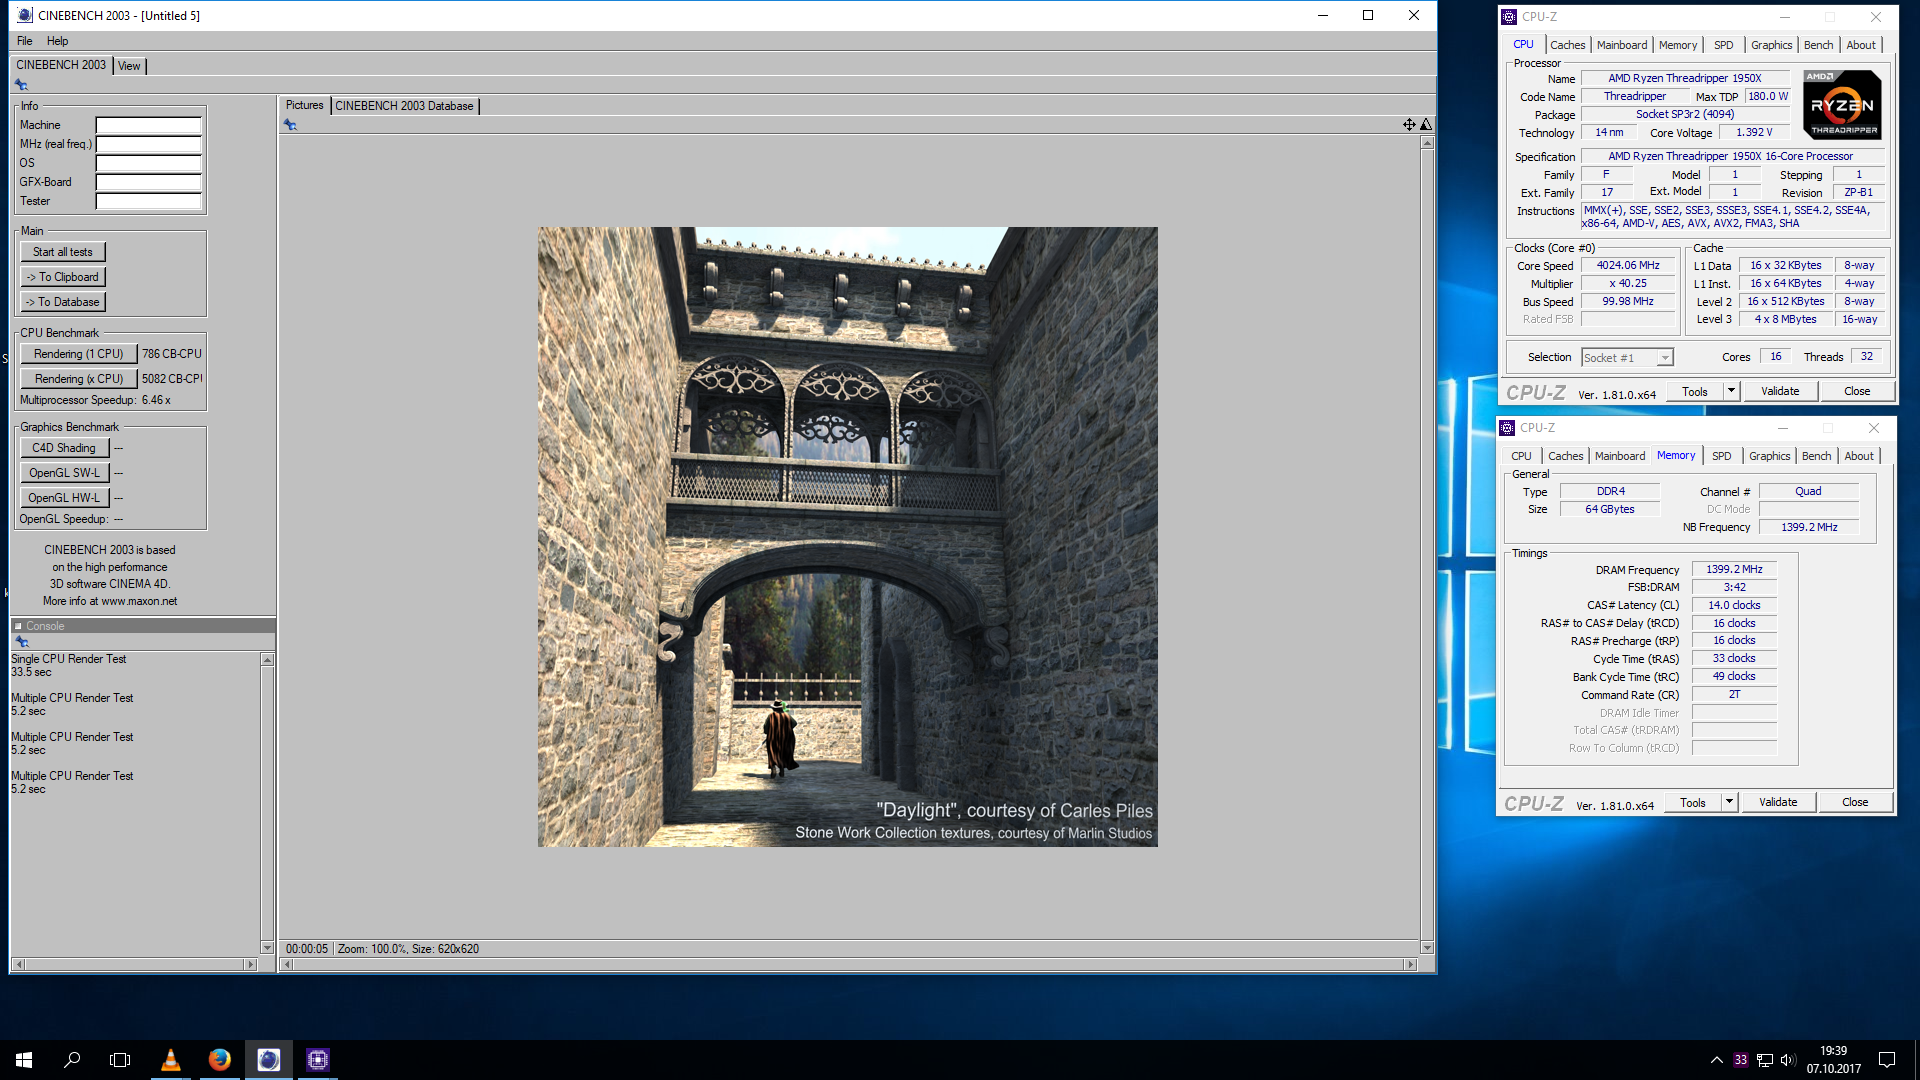The image size is (1920, 1080).
Task: Click the triangle zoom icon beside pan icon
Action: point(1426,125)
